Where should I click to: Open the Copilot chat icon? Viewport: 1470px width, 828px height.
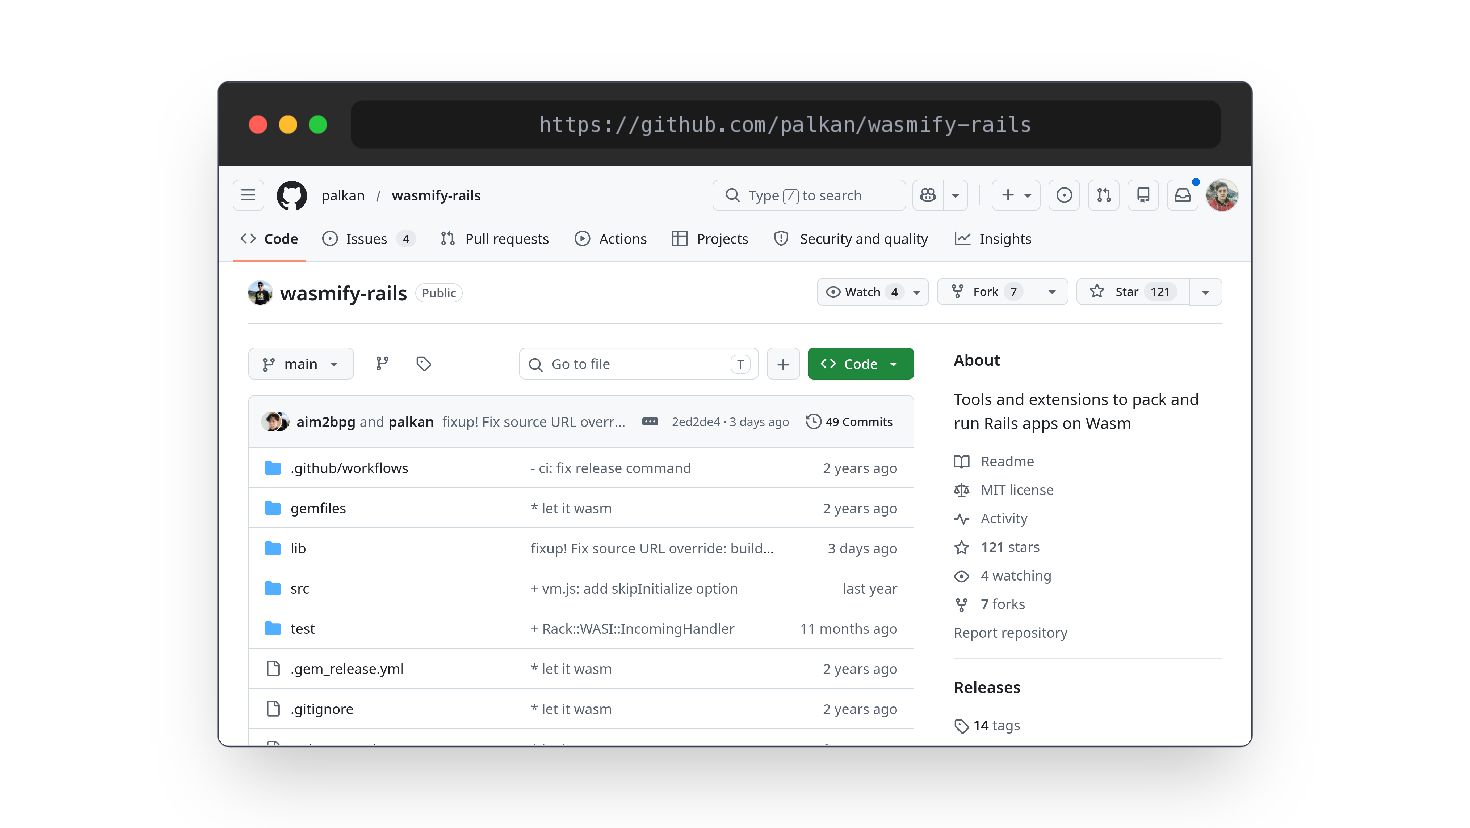928,195
